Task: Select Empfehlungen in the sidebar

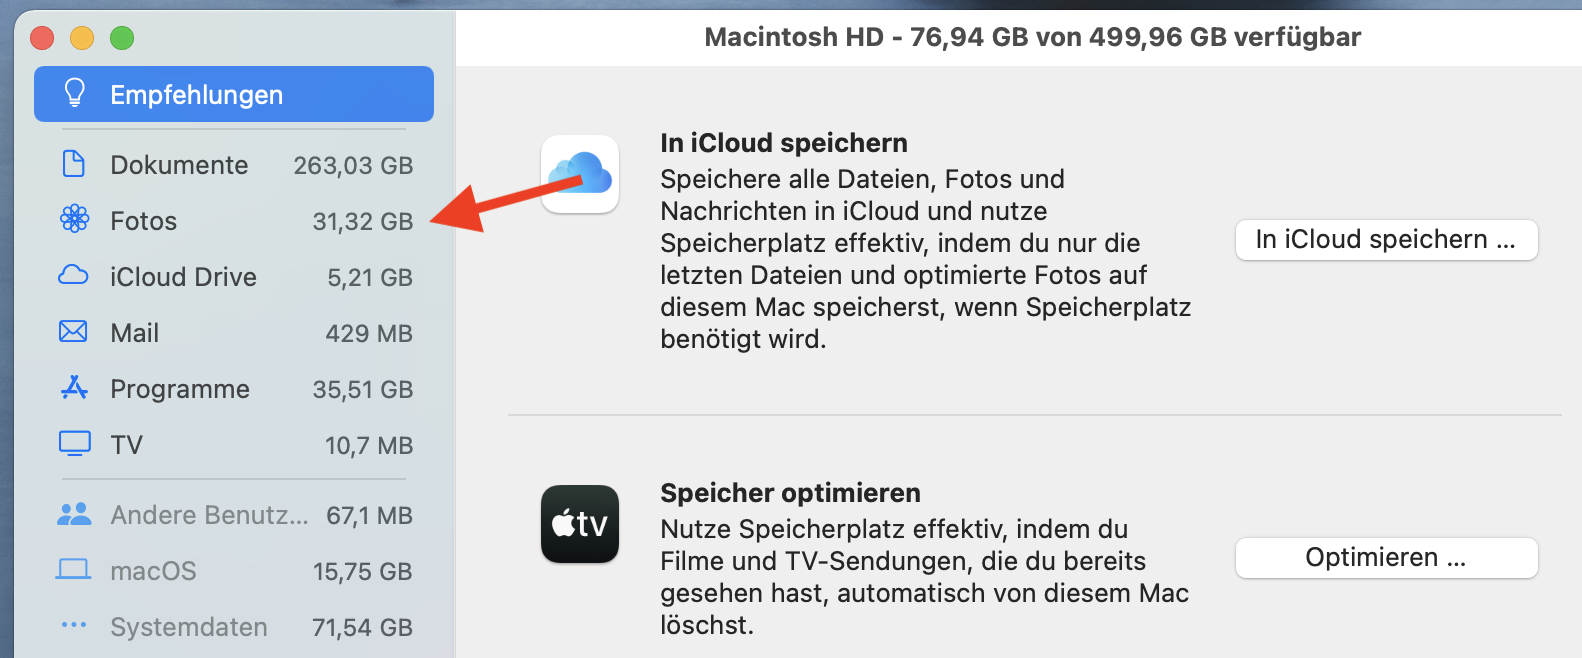Action: (234, 94)
